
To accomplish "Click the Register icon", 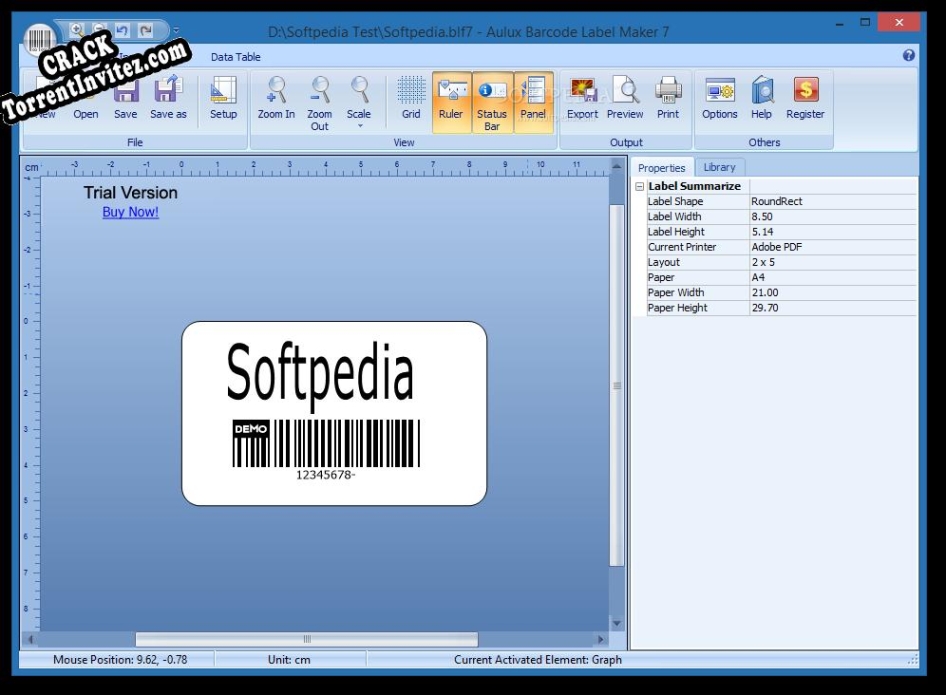I will [805, 97].
